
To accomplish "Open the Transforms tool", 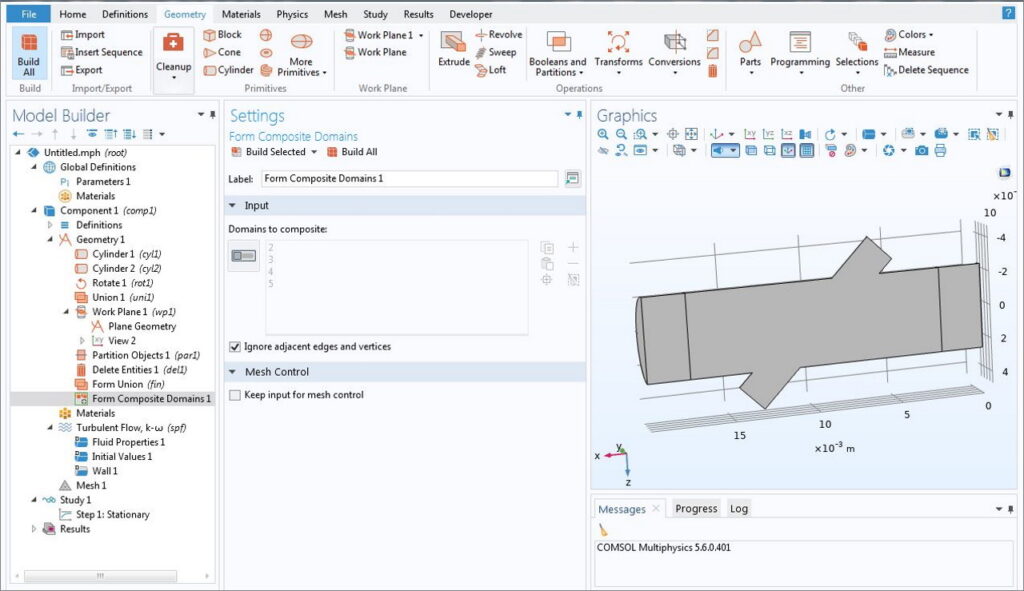I will click(x=618, y=50).
